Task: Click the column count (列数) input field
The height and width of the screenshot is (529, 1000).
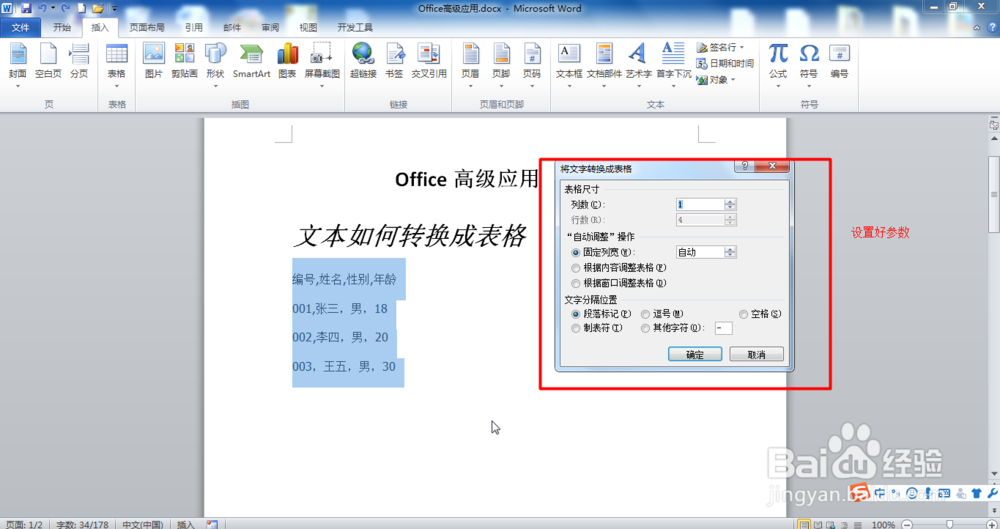Action: pyautogui.click(x=700, y=205)
